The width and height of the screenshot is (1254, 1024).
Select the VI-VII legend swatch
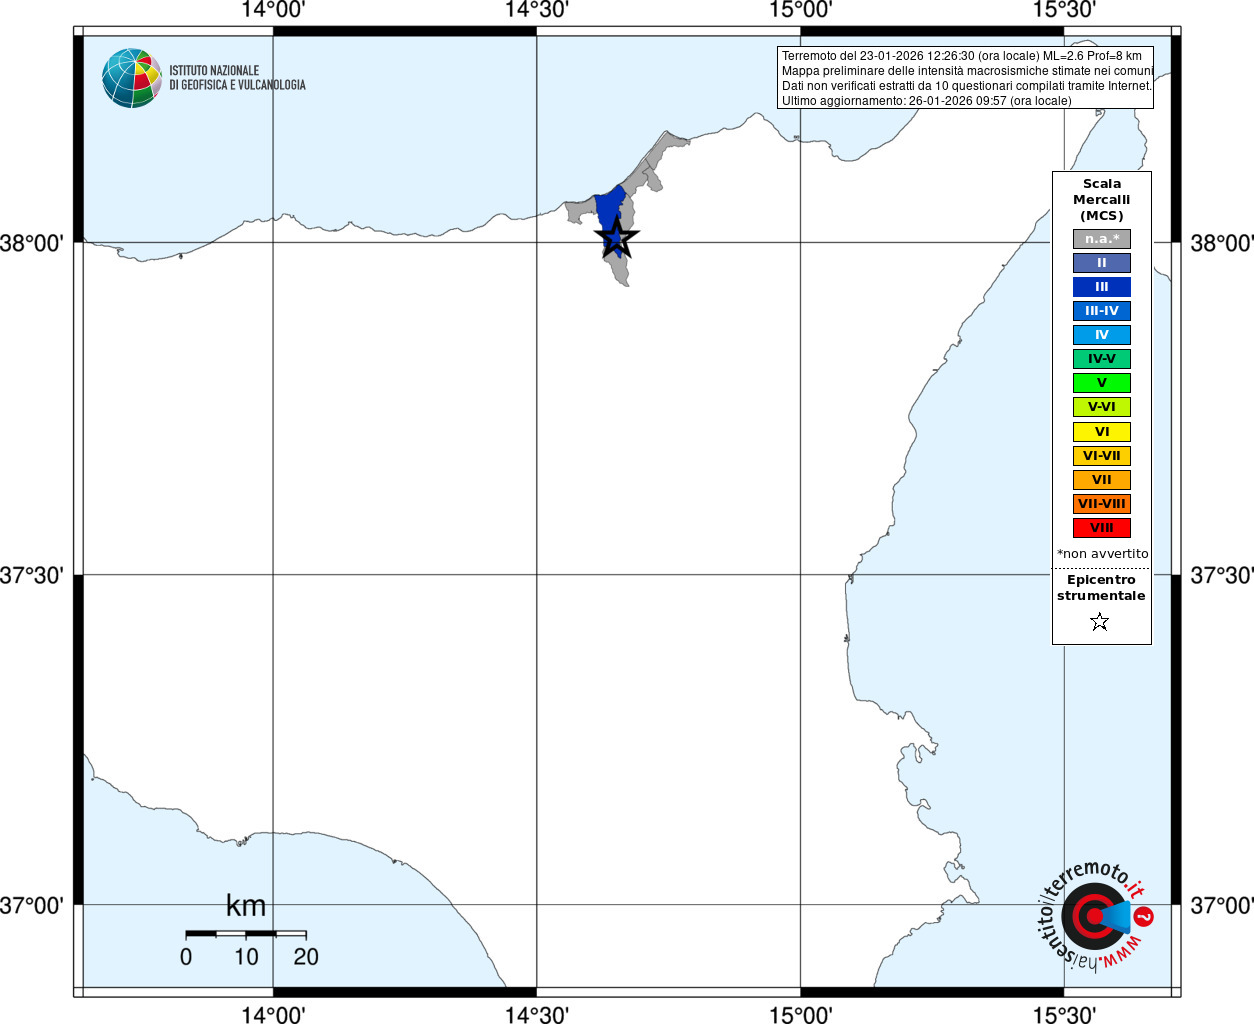point(1102,456)
